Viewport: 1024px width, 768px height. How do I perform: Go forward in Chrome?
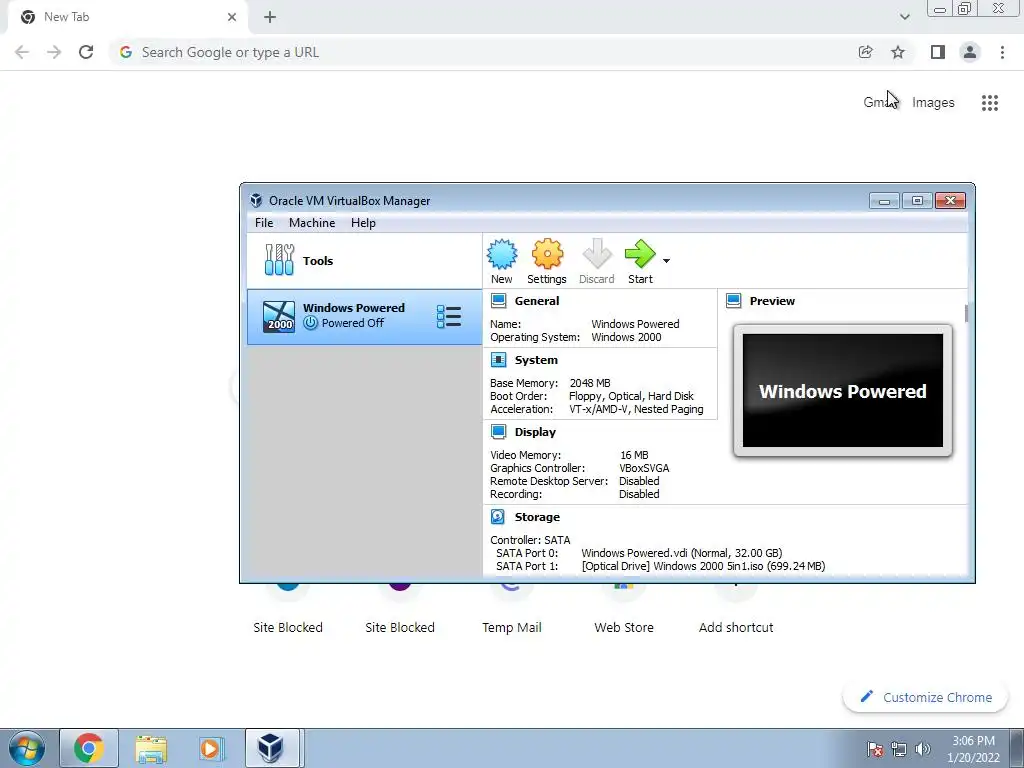(x=54, y=52)
